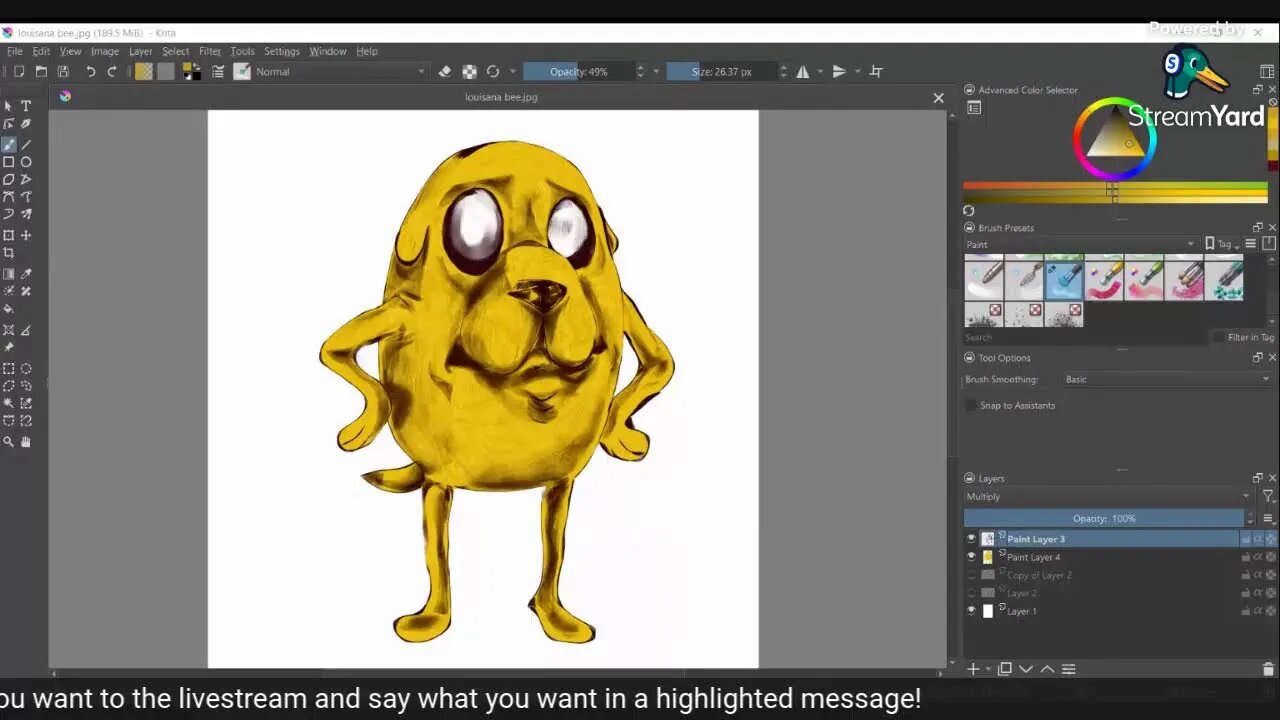Viewport: 1280px width, 720px height.
Task: Open the Window menu
Action: pyautogui.click(x=327, y=51)
